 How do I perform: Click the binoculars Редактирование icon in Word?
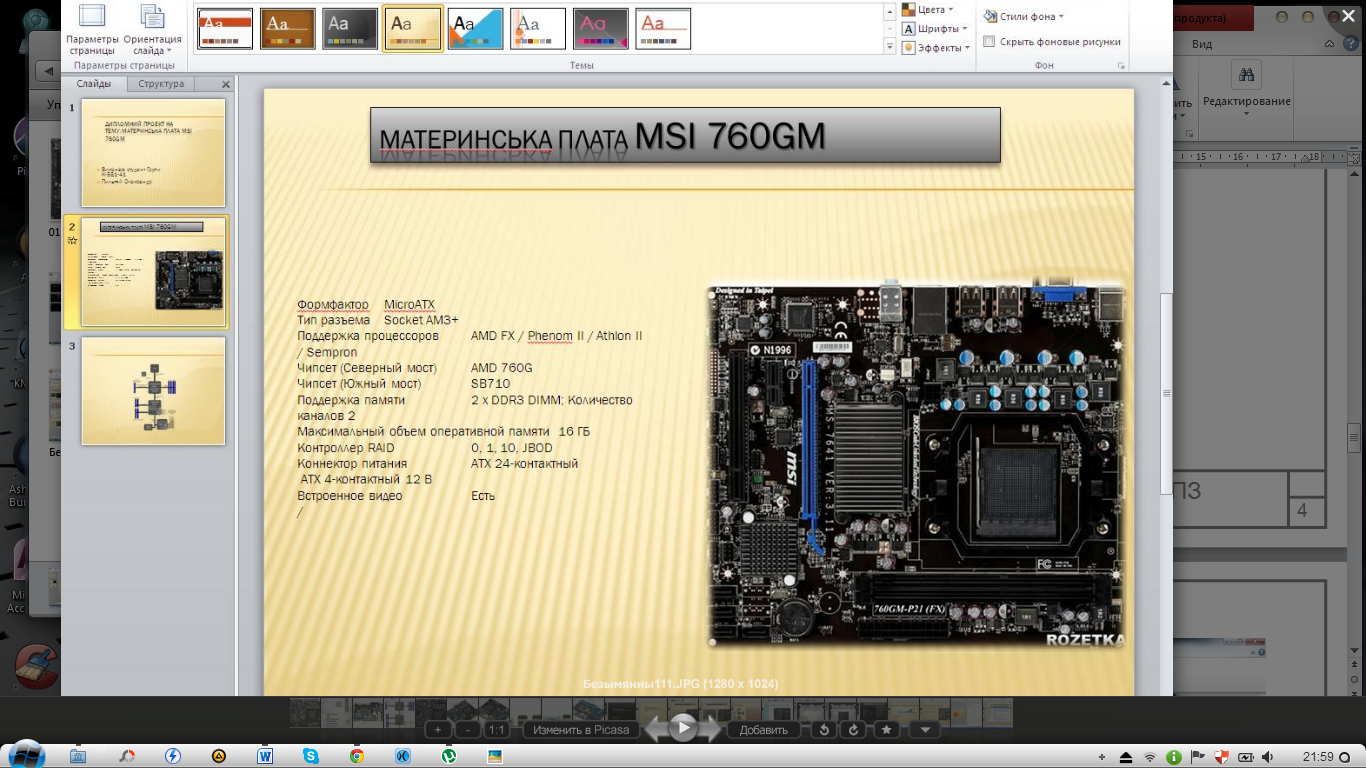tap(1246, 76)
